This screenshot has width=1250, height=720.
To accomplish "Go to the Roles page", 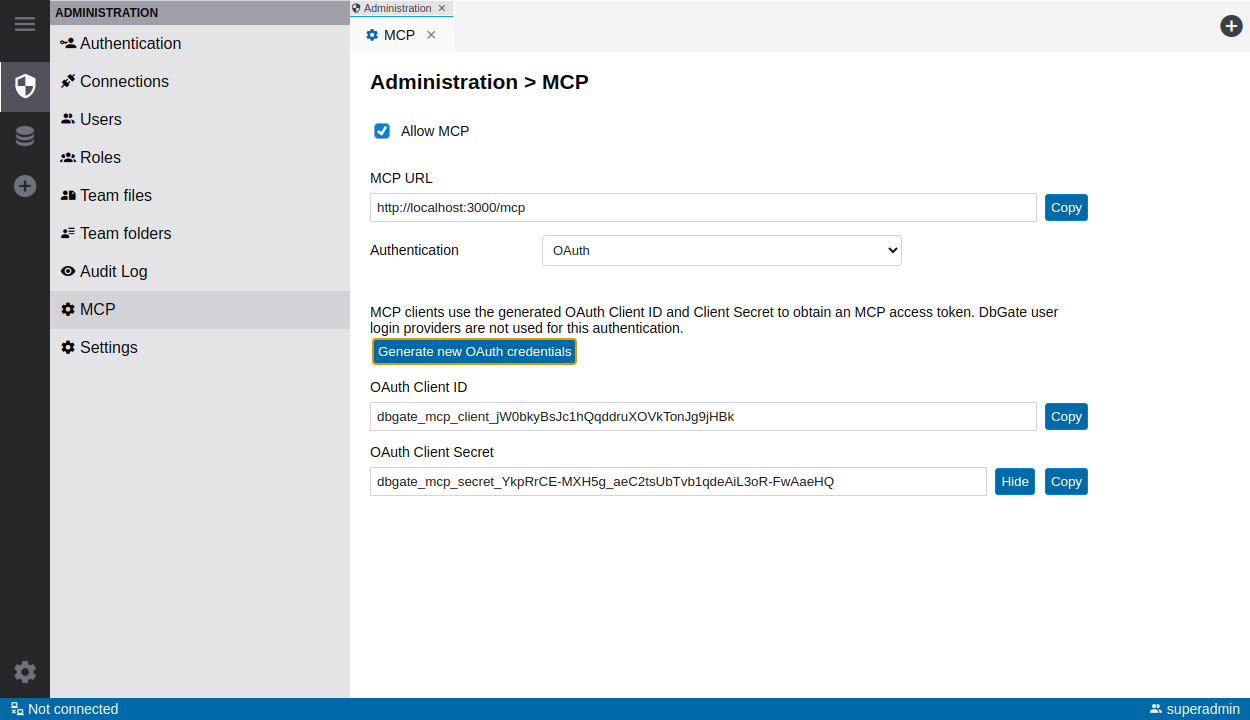I will coord(200,157).
